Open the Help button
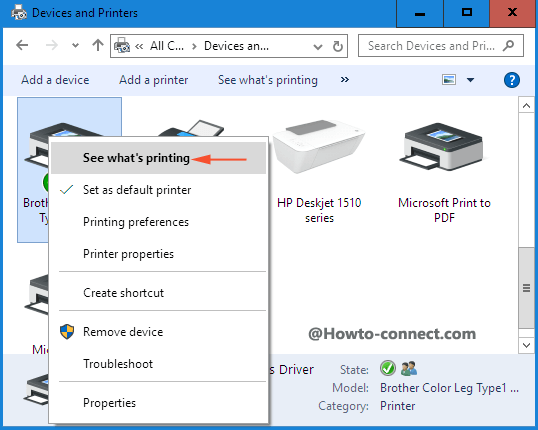 [512, 80]
